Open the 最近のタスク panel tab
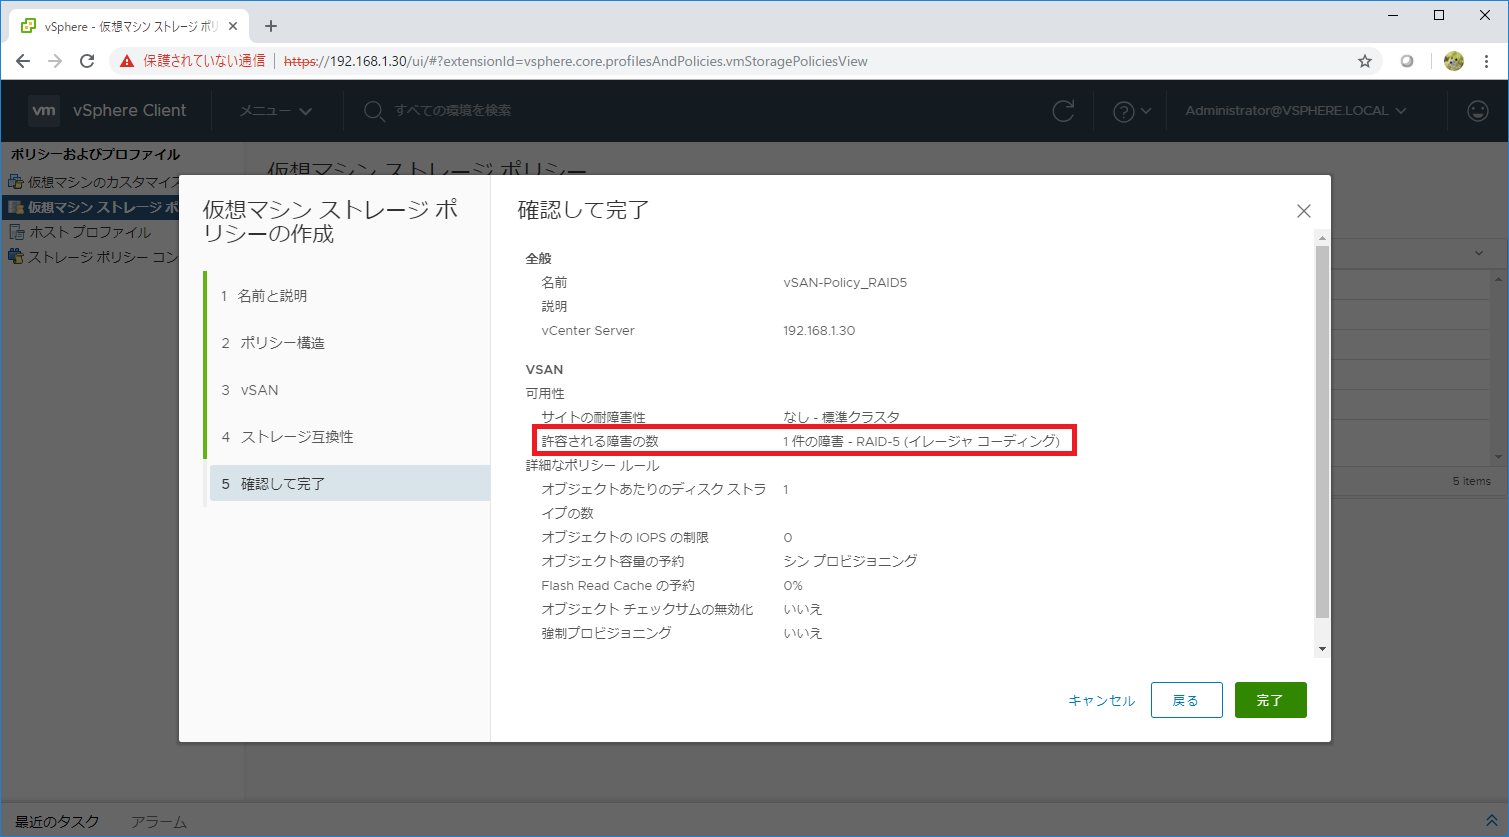Screen dimensions: 1509x837 pos(57,822)
